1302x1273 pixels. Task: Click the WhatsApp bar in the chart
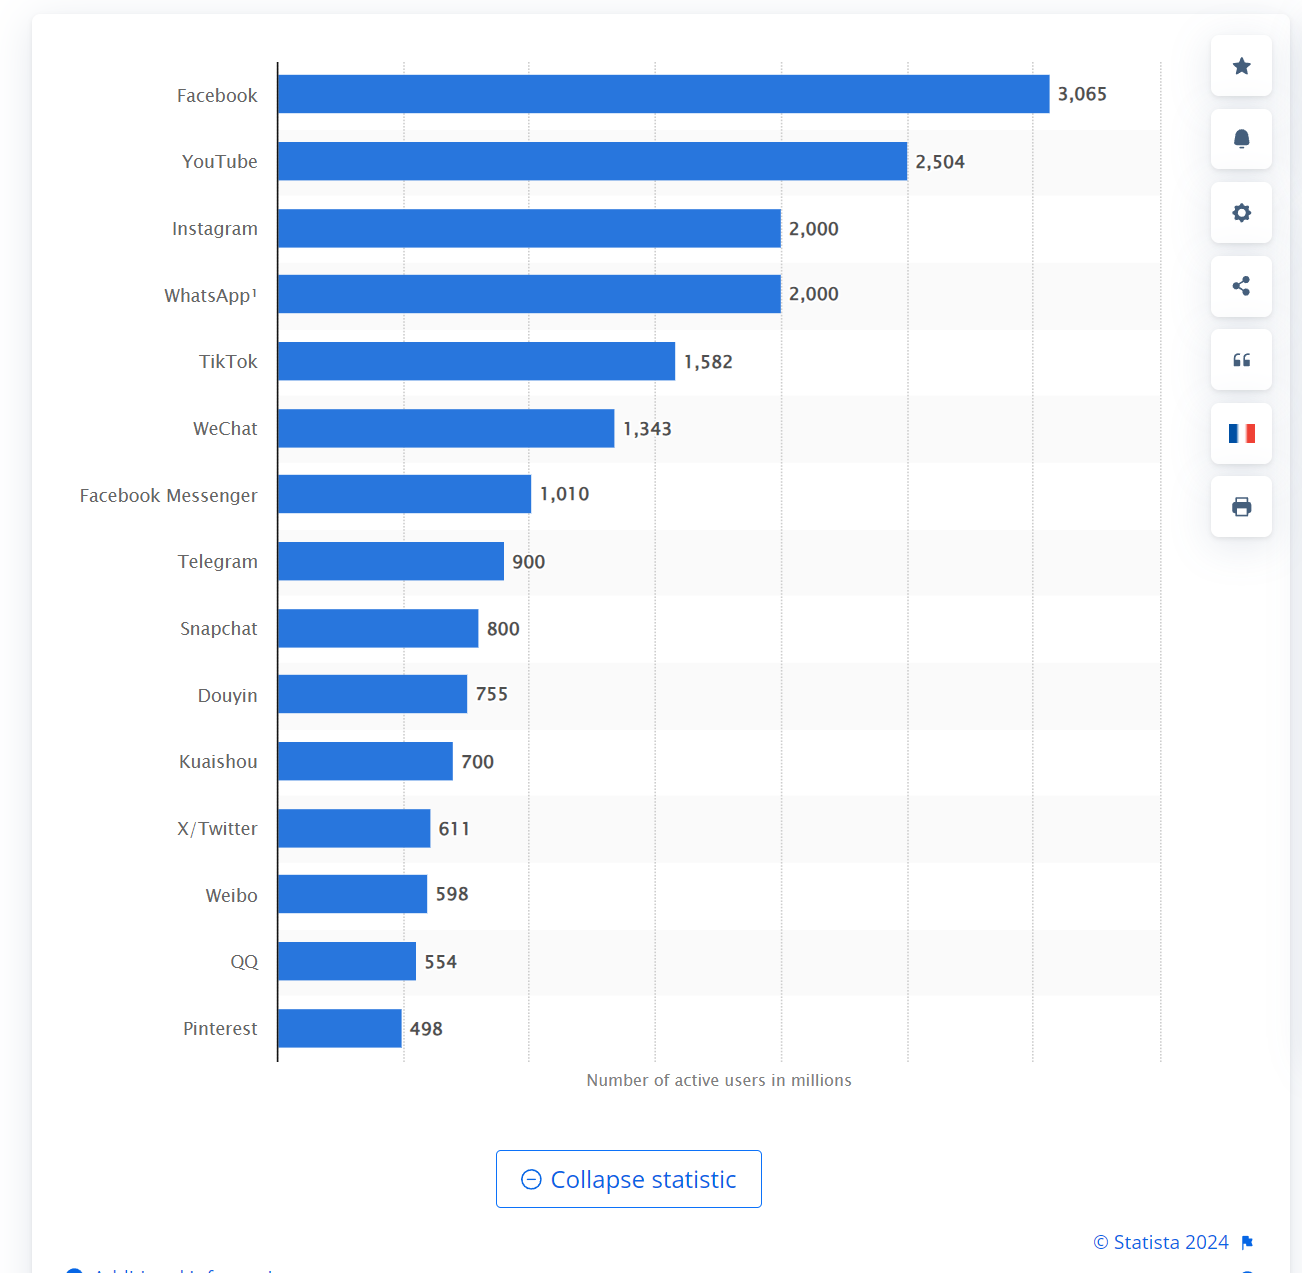pos(530,294)
